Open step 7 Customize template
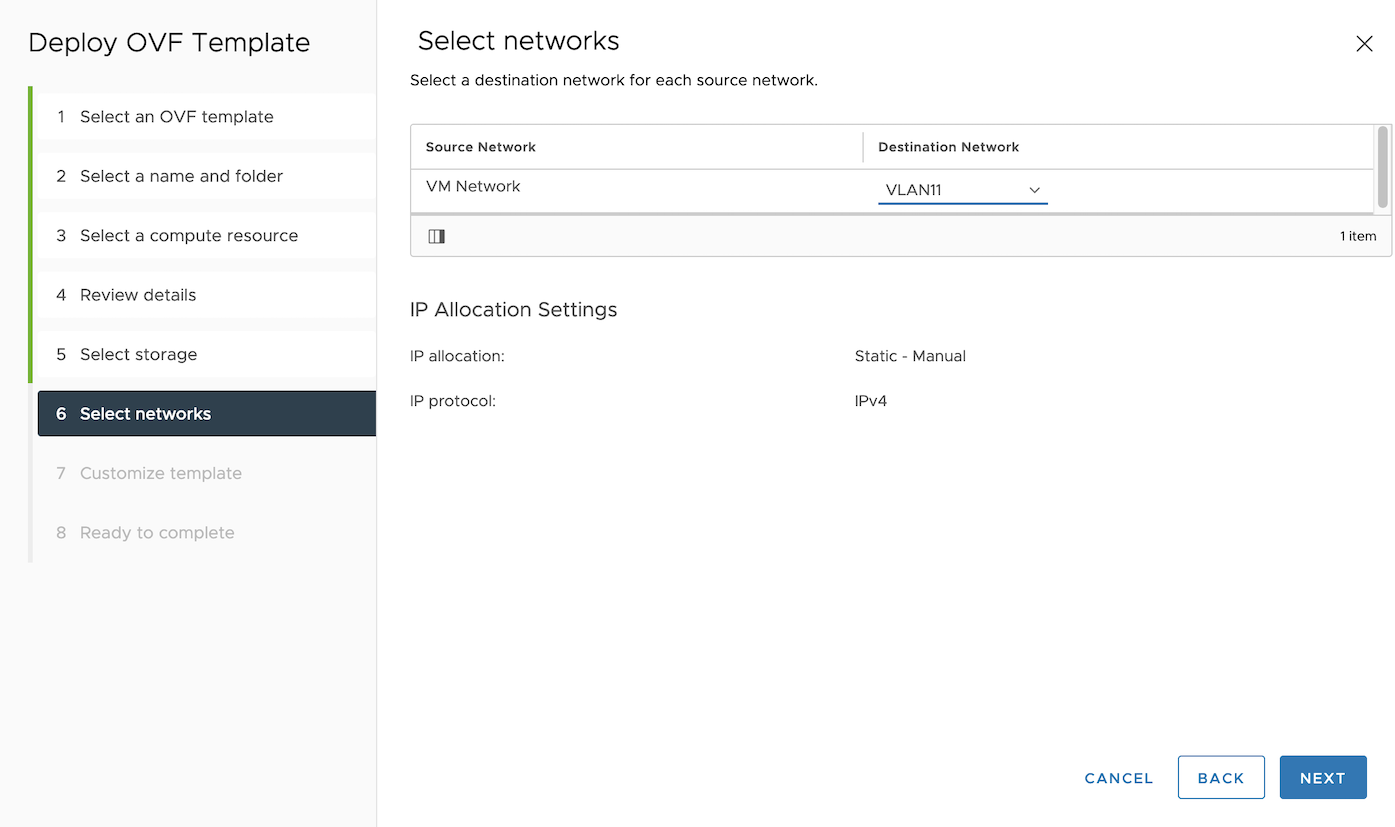This screenshot has width=1395, height=827. point(160,472)
